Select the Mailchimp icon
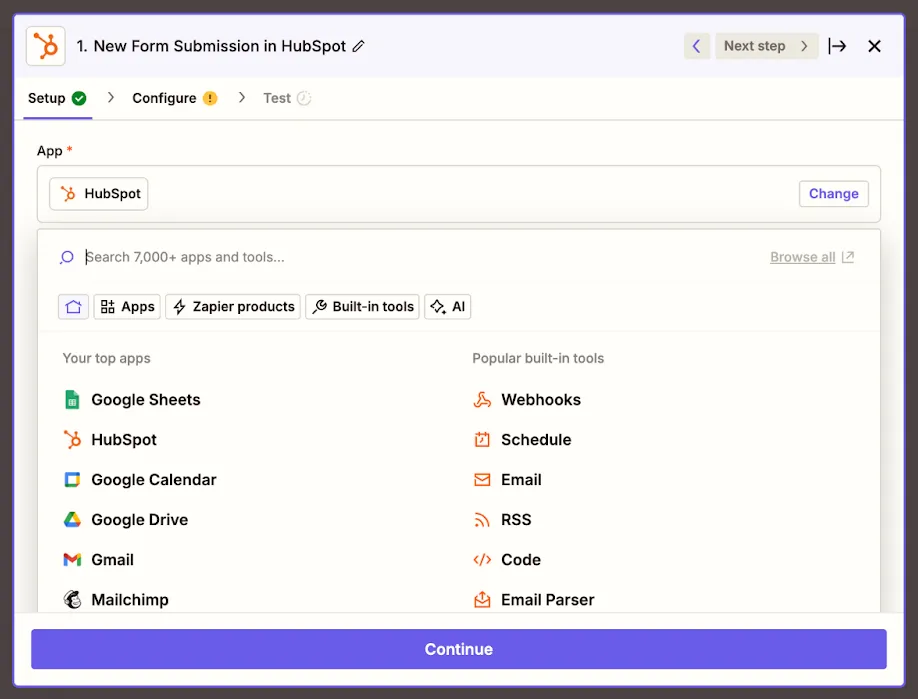Image resolution: width=918 pixels, height=699 pixels. click(x=72, y=599)
